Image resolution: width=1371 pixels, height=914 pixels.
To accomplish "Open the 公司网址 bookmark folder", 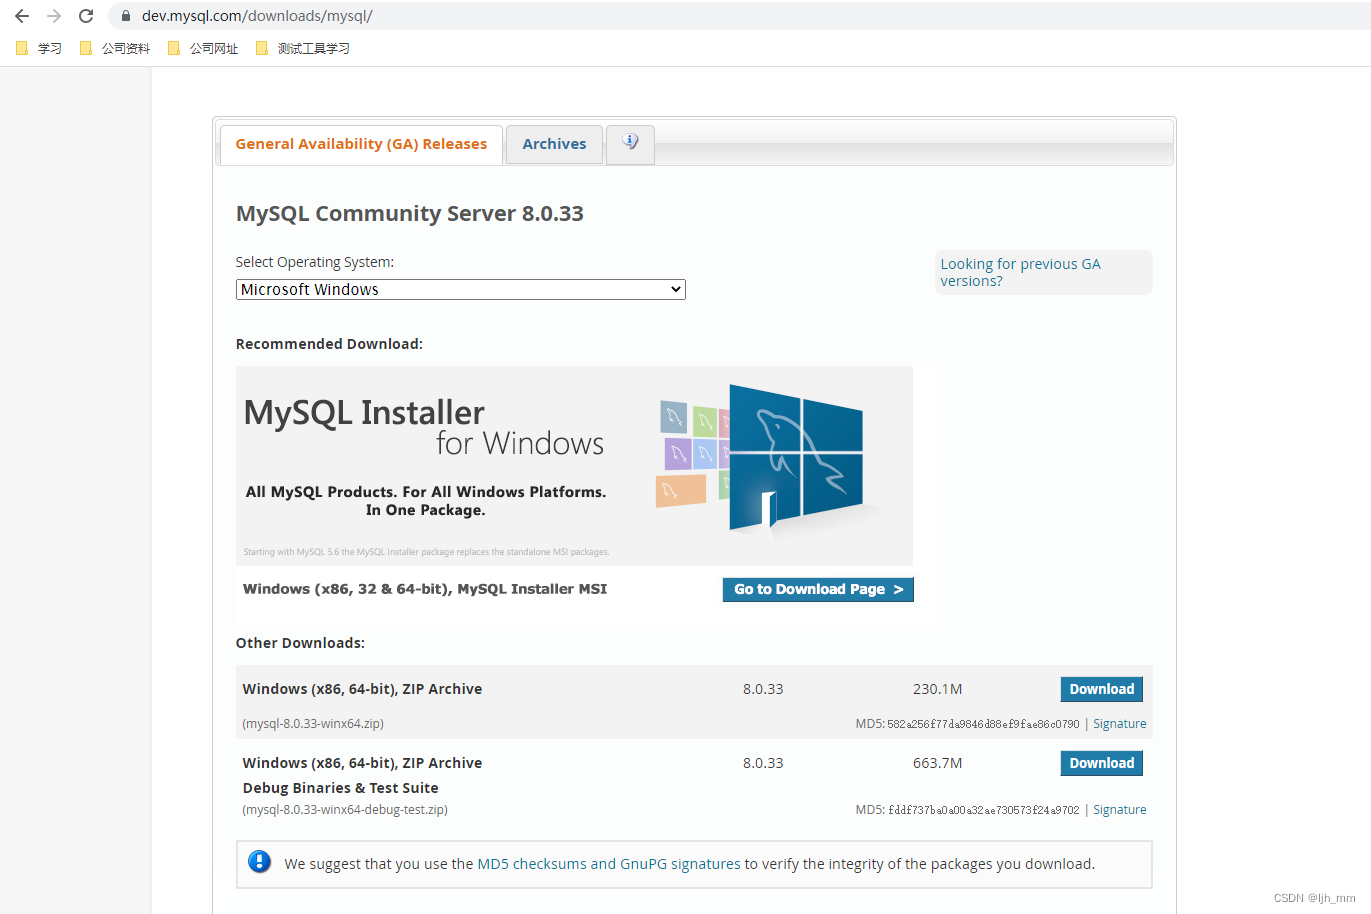I will point(203,48).
